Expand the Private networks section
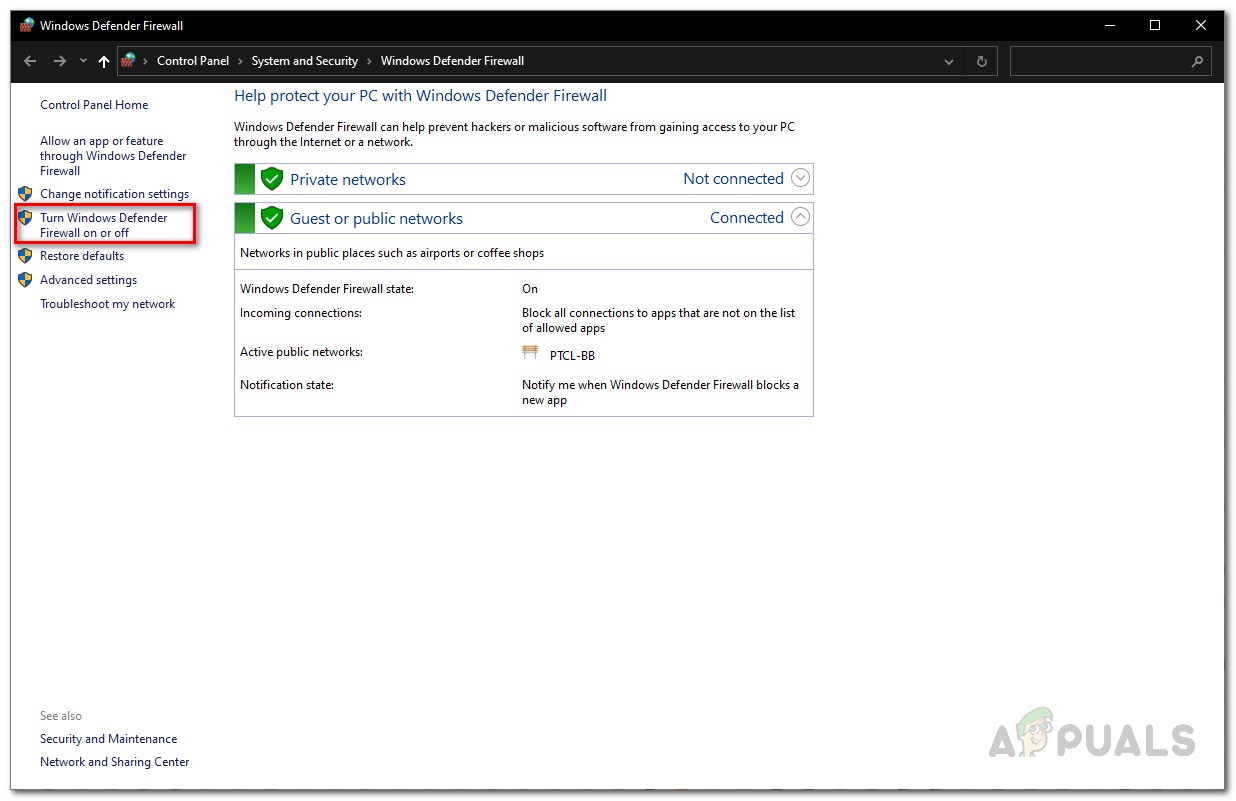Image resolution: width=1236 pixels, height=801 pixels. point(799,177)
